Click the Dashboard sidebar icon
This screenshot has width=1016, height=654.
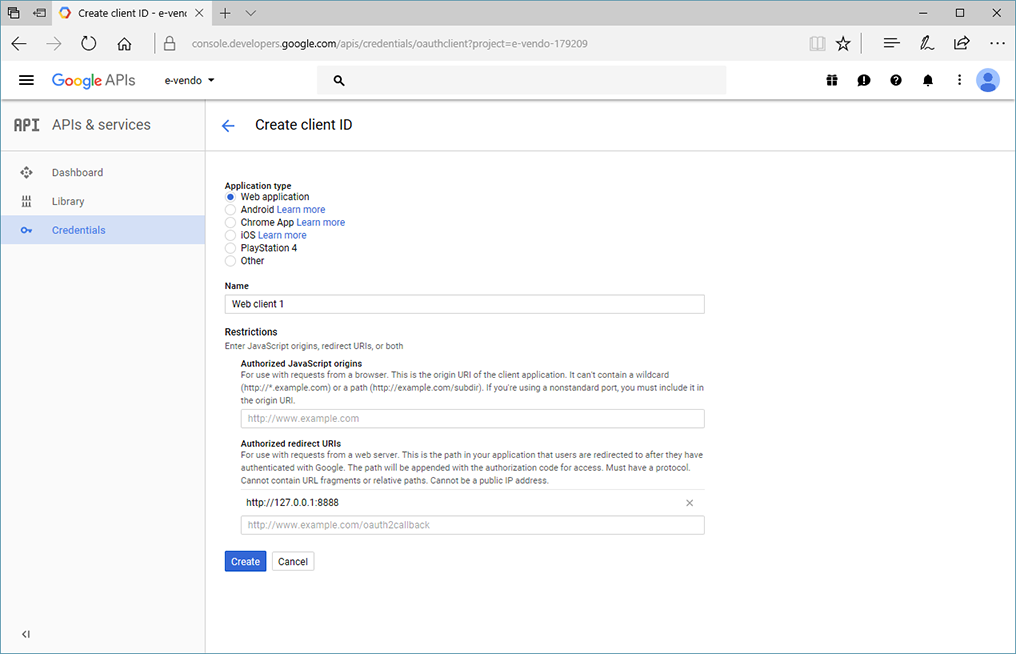(26, 172)
